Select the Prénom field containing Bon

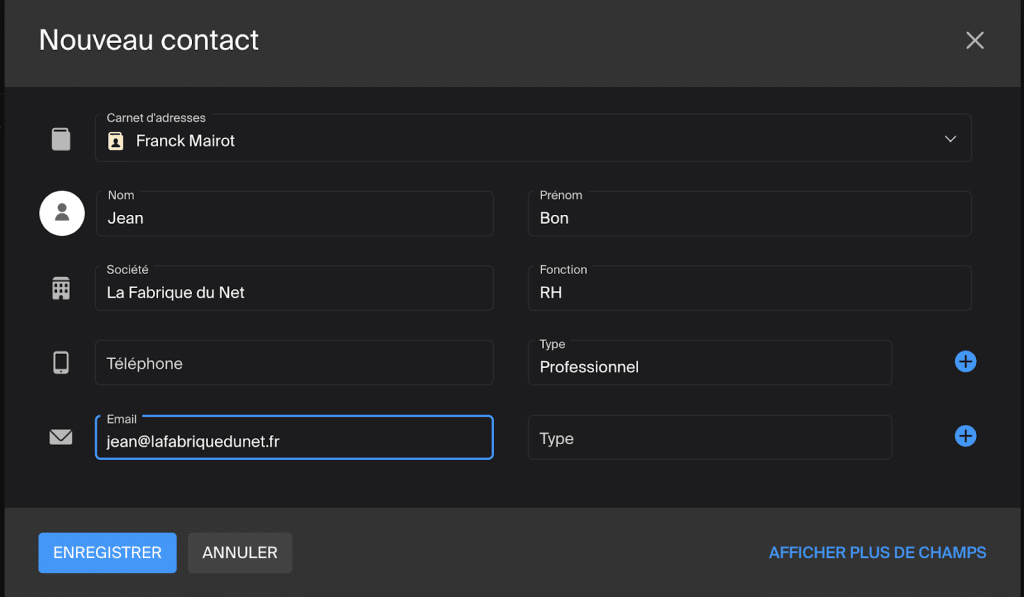coord(749,215)
